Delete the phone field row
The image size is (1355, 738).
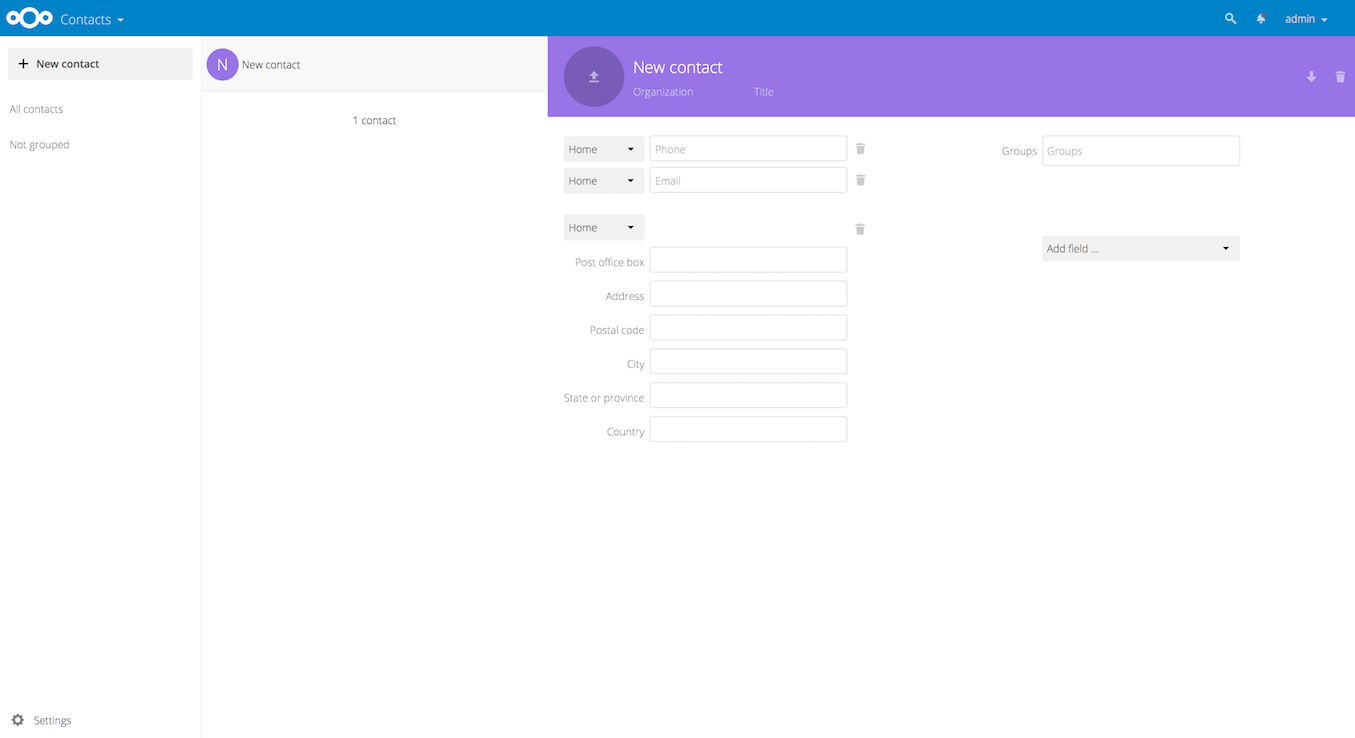click(860, 149)
